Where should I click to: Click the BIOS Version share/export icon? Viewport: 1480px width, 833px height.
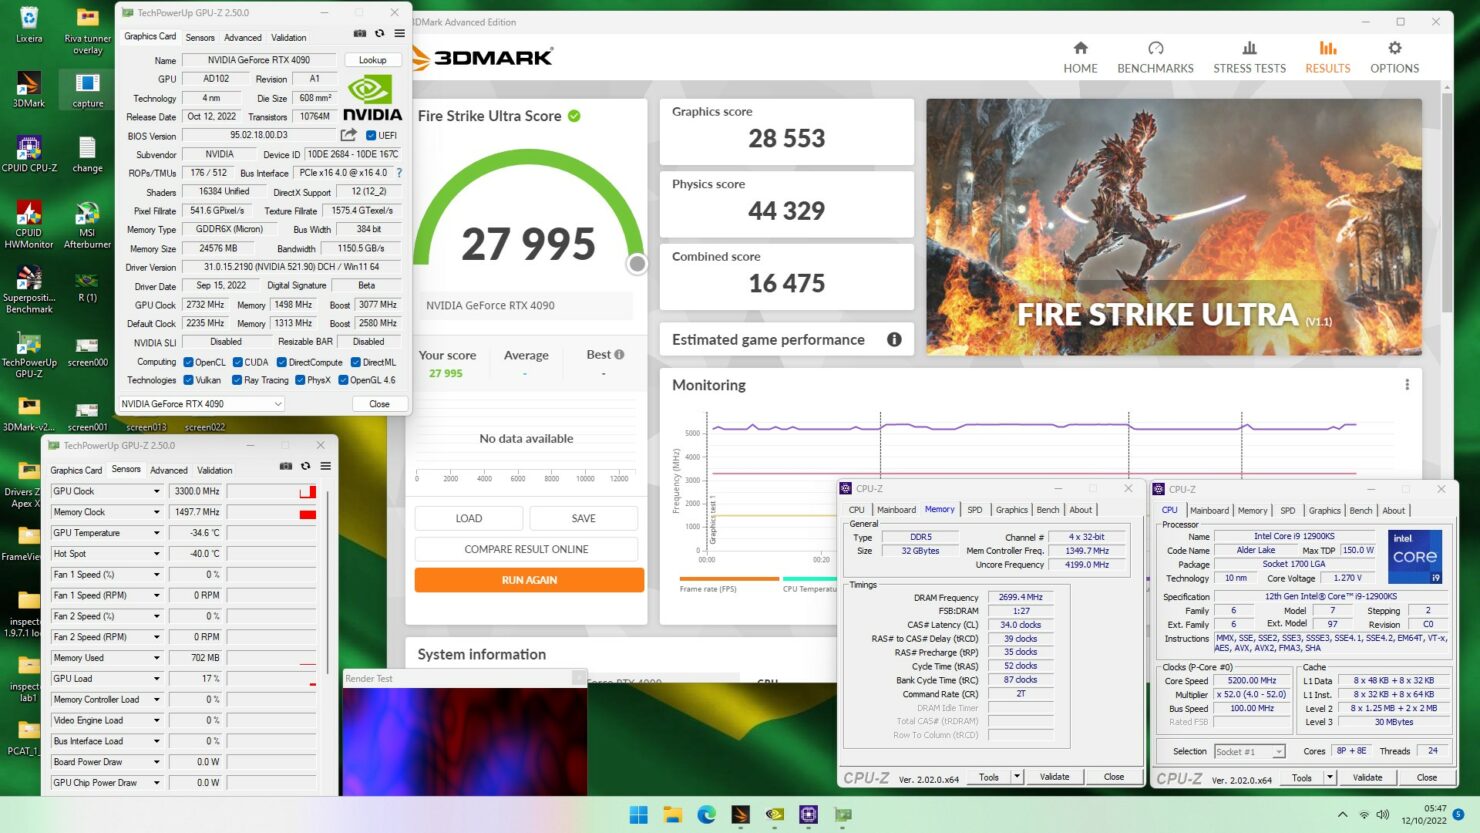pos(348,135)
